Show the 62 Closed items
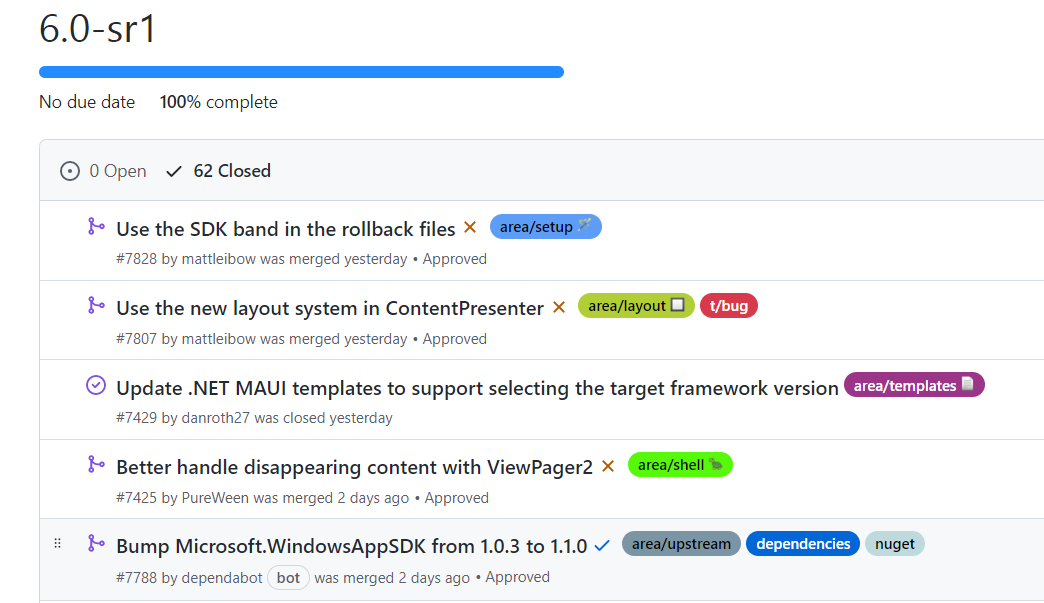 point(219,171)
